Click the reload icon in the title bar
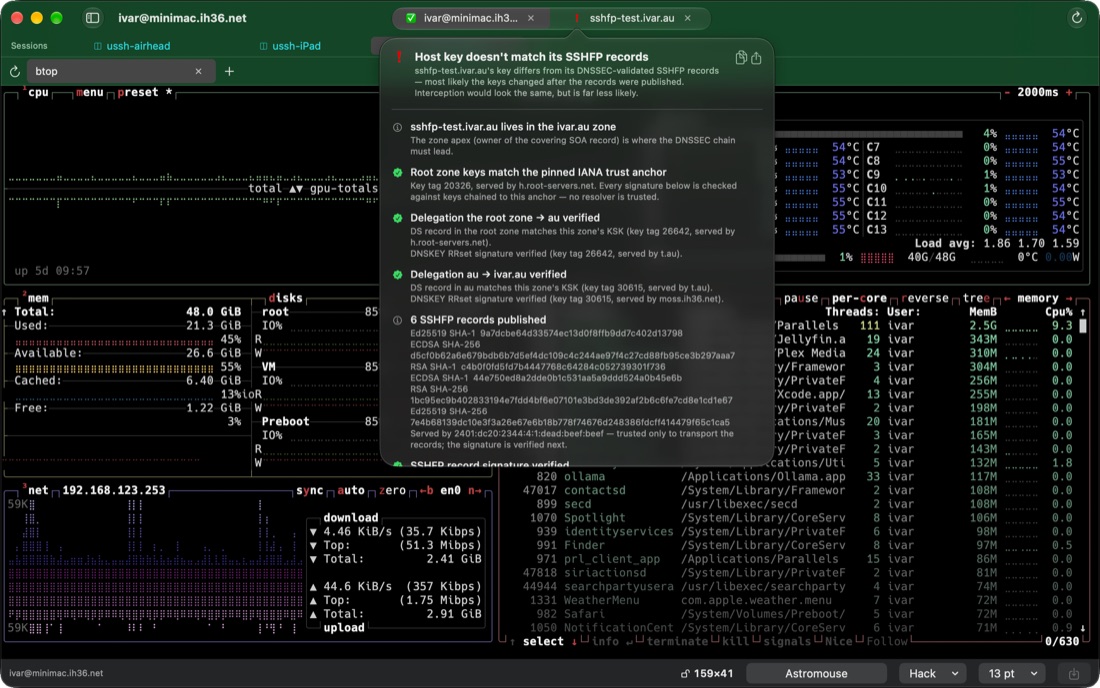The height and width of the screenshot is (688, 1100). tap(1076, 18)
